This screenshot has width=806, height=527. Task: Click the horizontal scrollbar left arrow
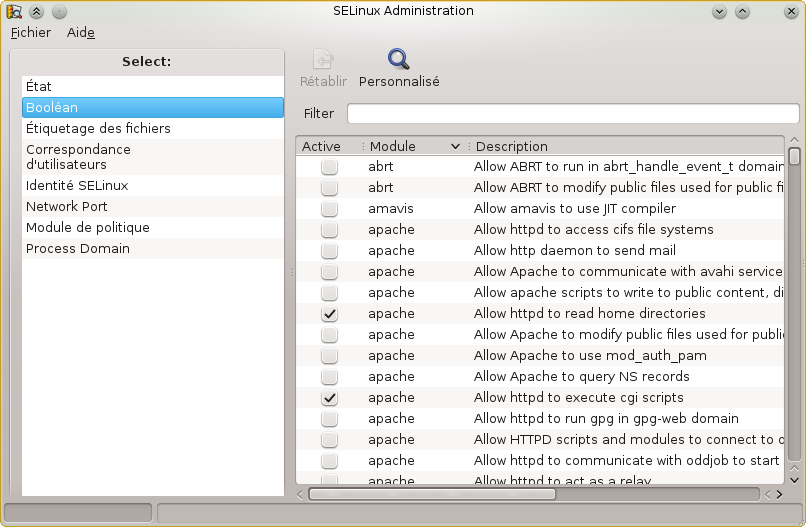tap(301, 495)
